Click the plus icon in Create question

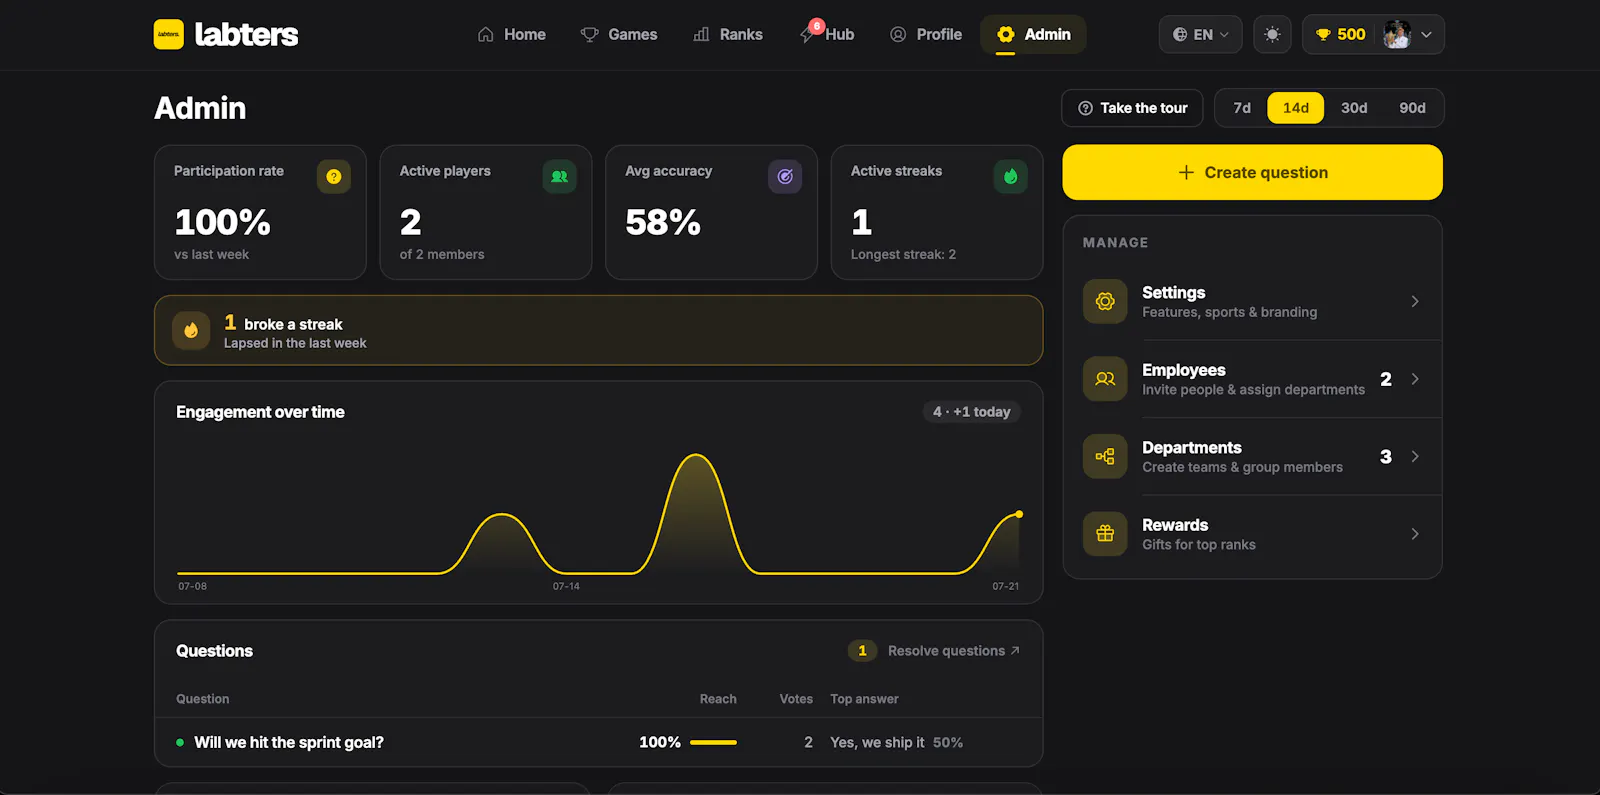point(1186,172)
